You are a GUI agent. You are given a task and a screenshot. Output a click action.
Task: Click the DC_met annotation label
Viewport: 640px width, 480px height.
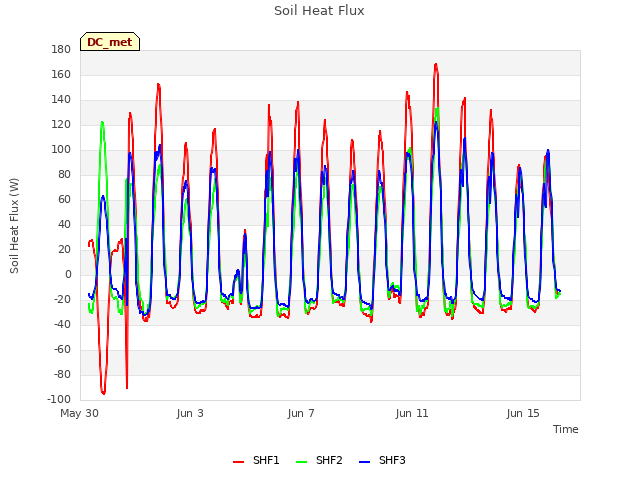(x=110, y=42)
